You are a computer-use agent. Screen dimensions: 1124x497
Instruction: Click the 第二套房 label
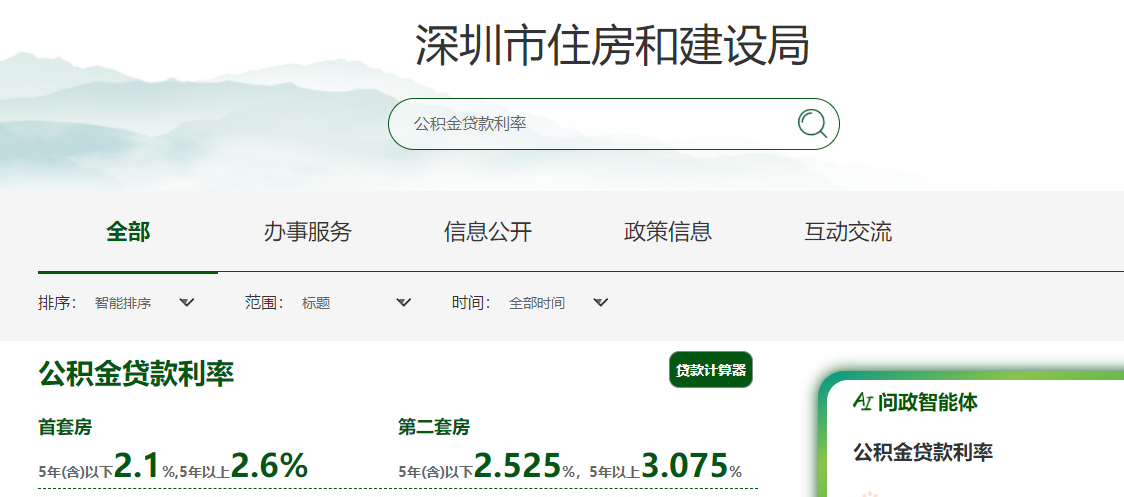pyautogui.click(x=434, y=427)
